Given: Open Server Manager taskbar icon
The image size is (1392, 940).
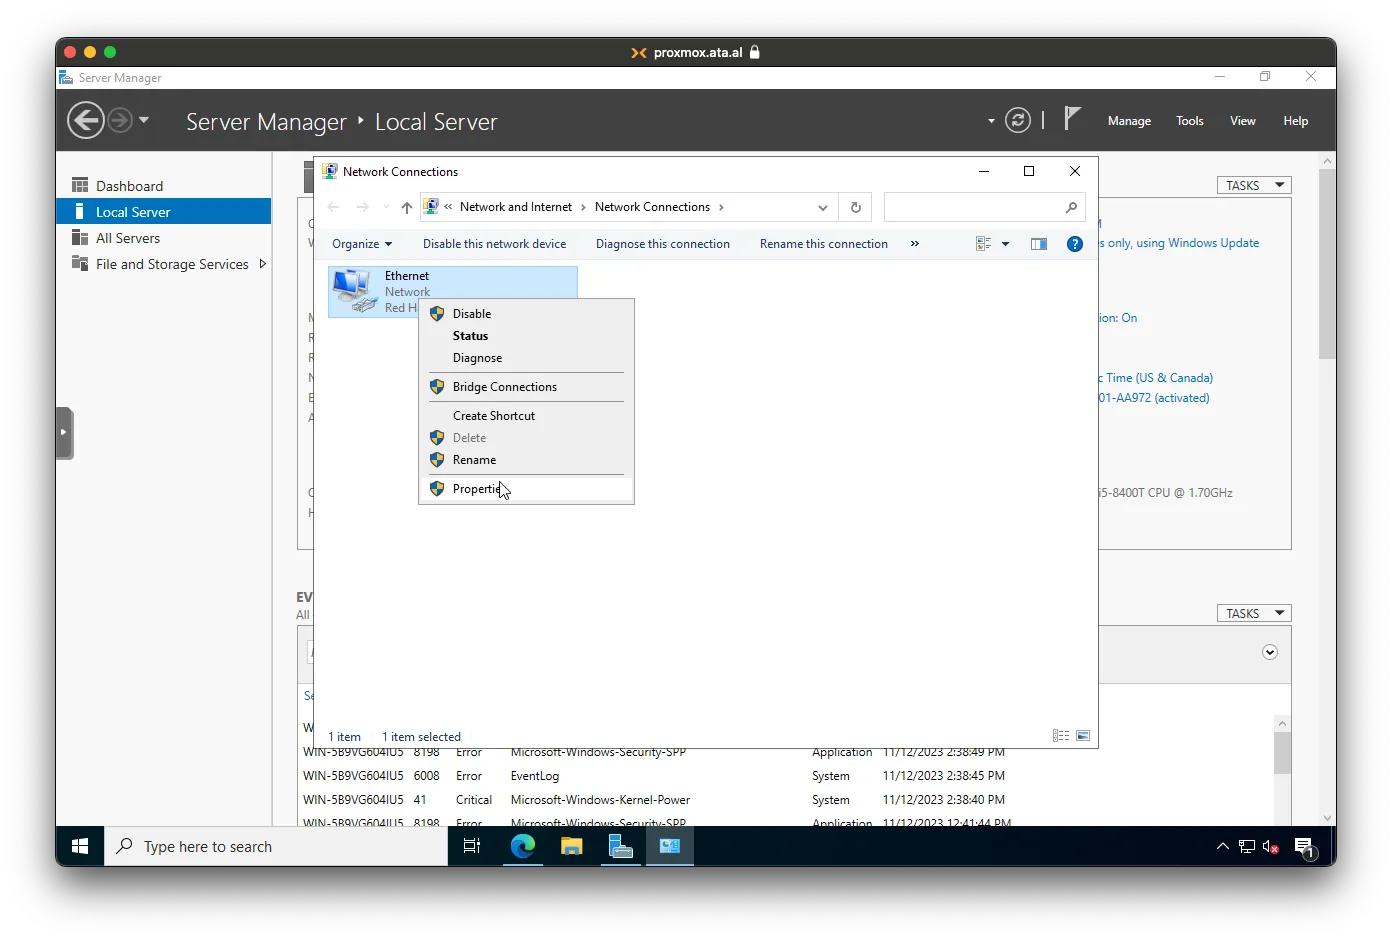Looking at the screenshot, I should [x=621, y=847].
